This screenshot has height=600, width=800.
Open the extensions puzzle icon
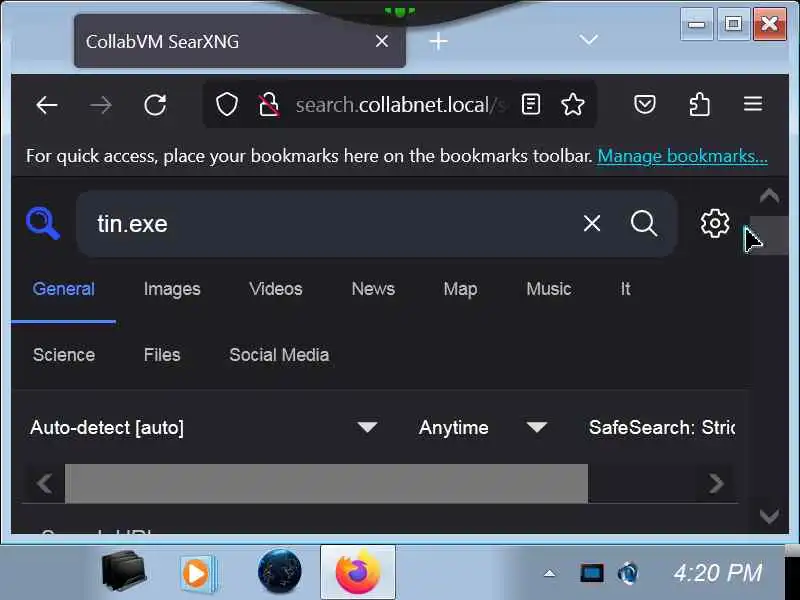tap(699, 105)
